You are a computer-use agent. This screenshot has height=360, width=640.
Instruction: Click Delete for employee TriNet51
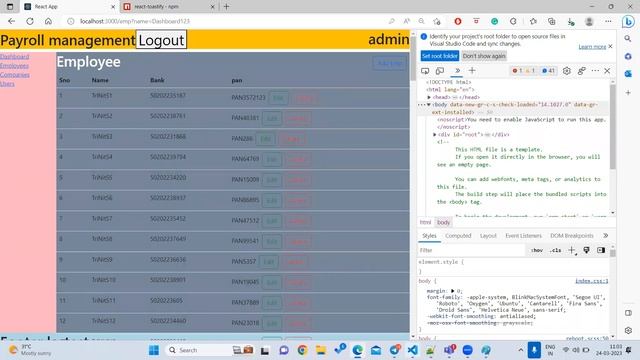tap(305, 98)
